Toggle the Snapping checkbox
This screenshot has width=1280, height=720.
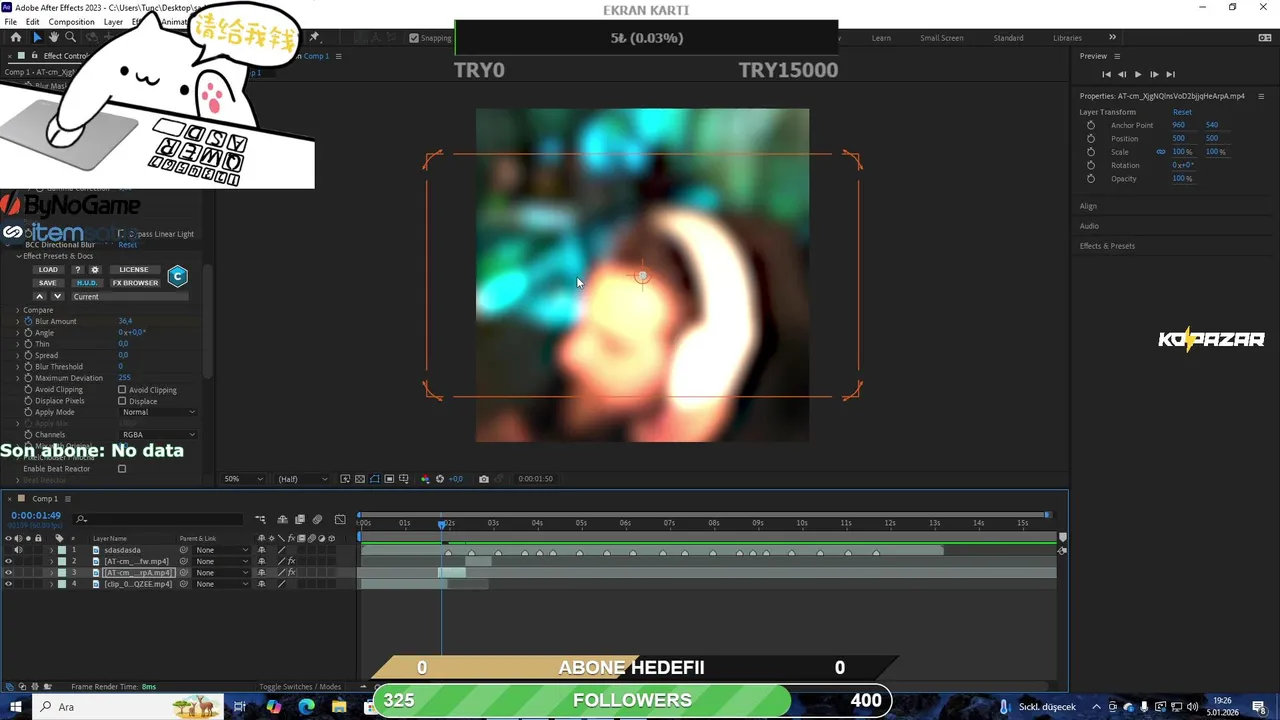point(414,38)
